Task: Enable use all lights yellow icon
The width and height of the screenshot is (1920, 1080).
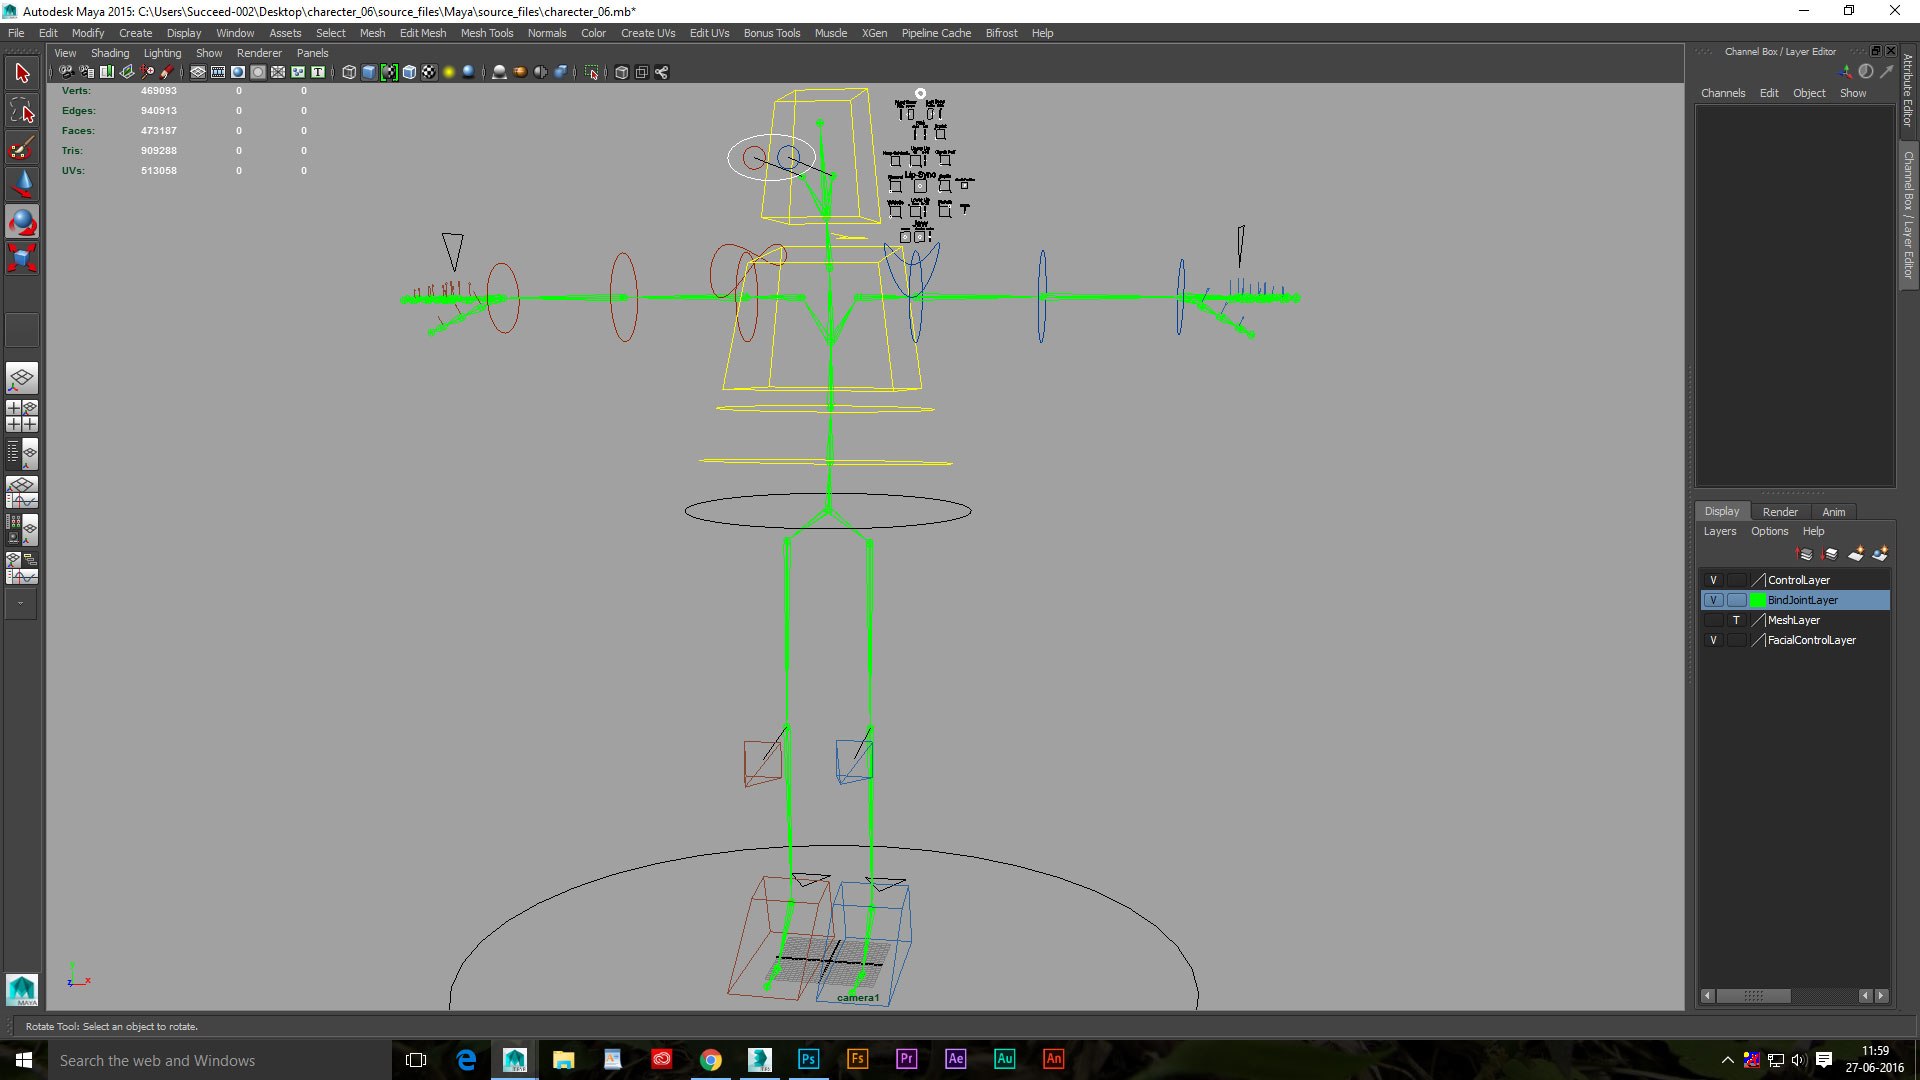Action: [x=449, y=72]
